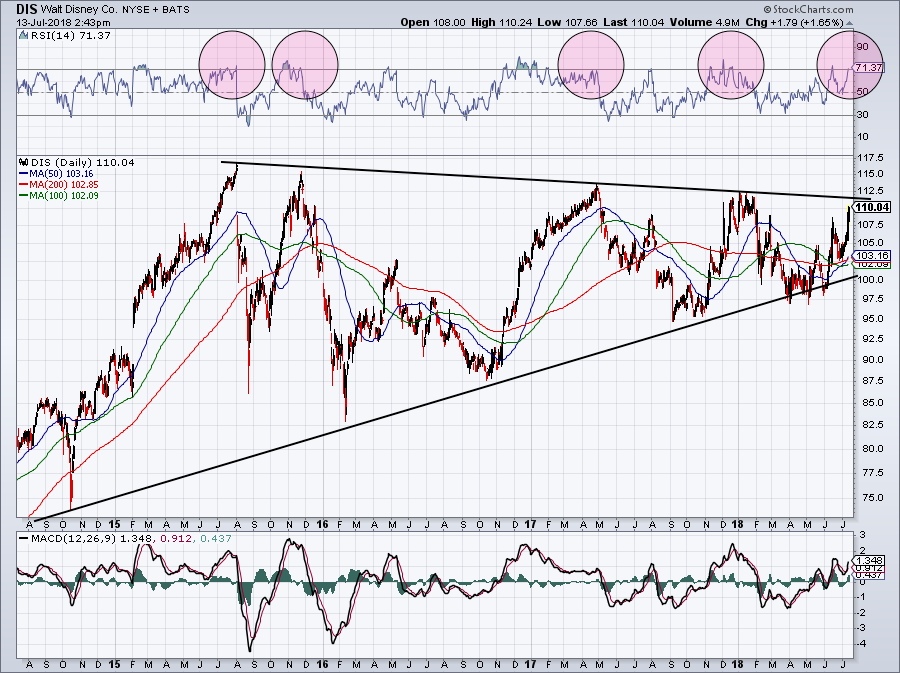Click the 112.5 price axis label
This screenshot has width=900, height=673.
[871, 191]
